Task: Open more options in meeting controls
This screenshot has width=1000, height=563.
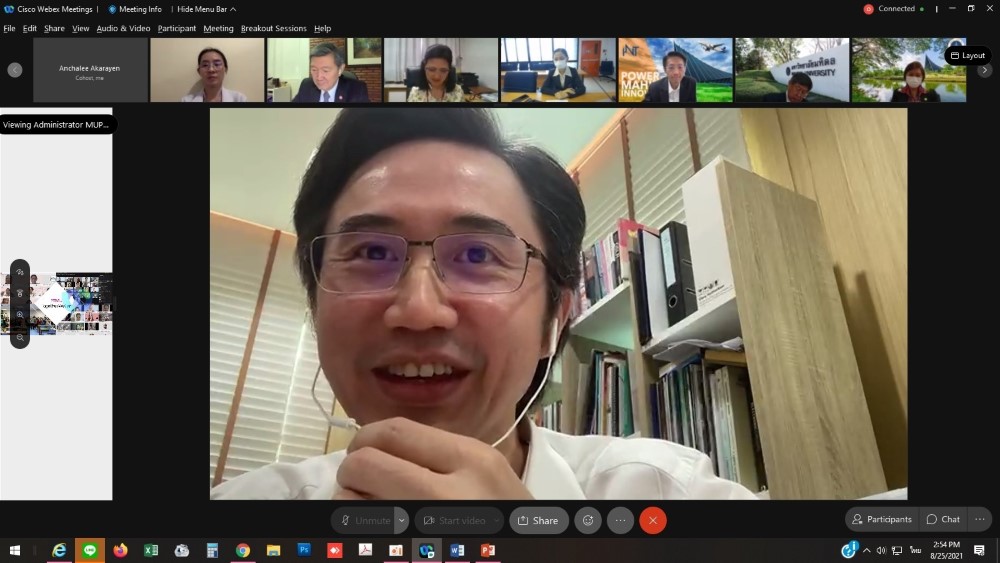Action: pos(620,520)
